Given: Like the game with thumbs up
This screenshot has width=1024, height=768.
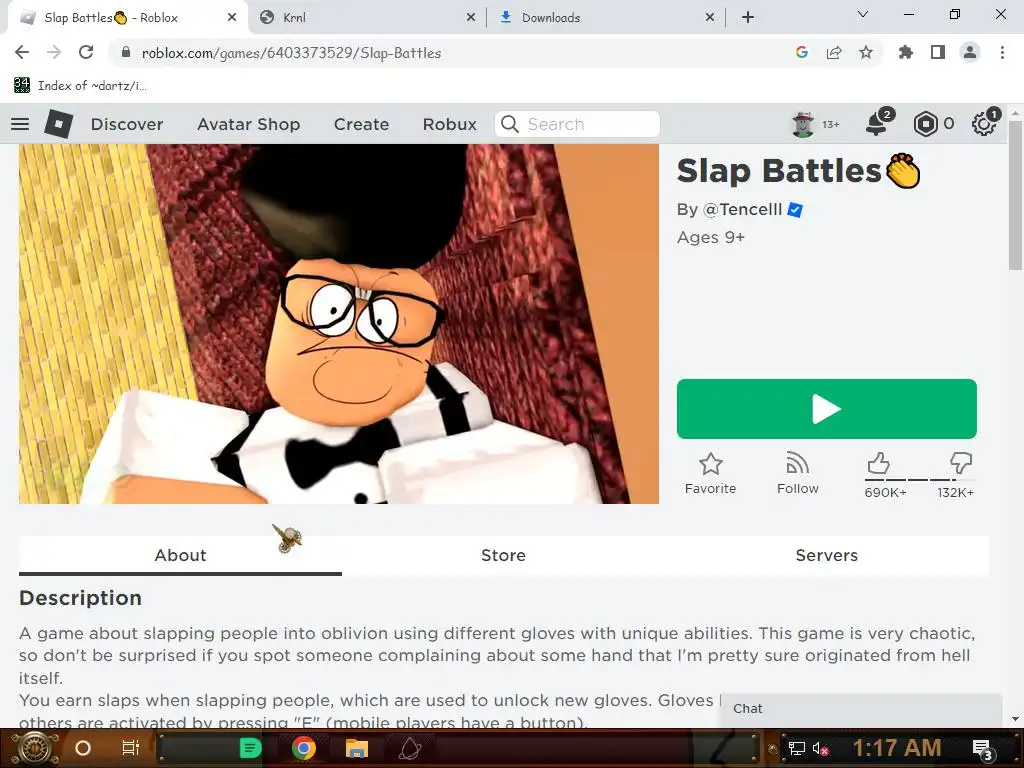Looking at the screenshot, I should point(879,464).
